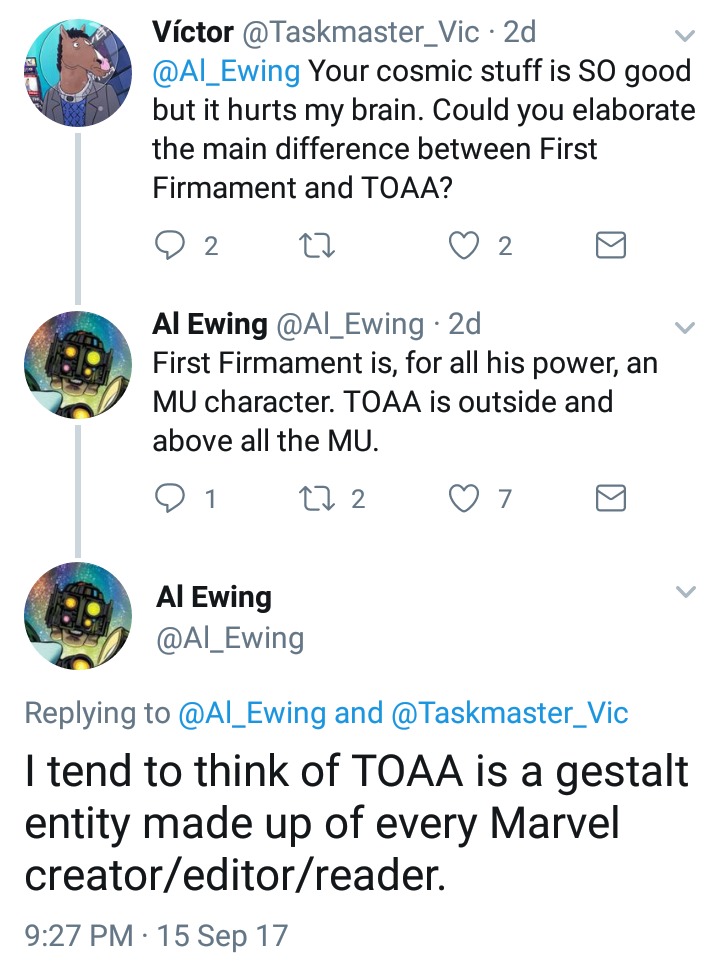Like Al Ewing's First Firmament tweet
This screenshot has width=720, height=977.
[x=463, y=498]
